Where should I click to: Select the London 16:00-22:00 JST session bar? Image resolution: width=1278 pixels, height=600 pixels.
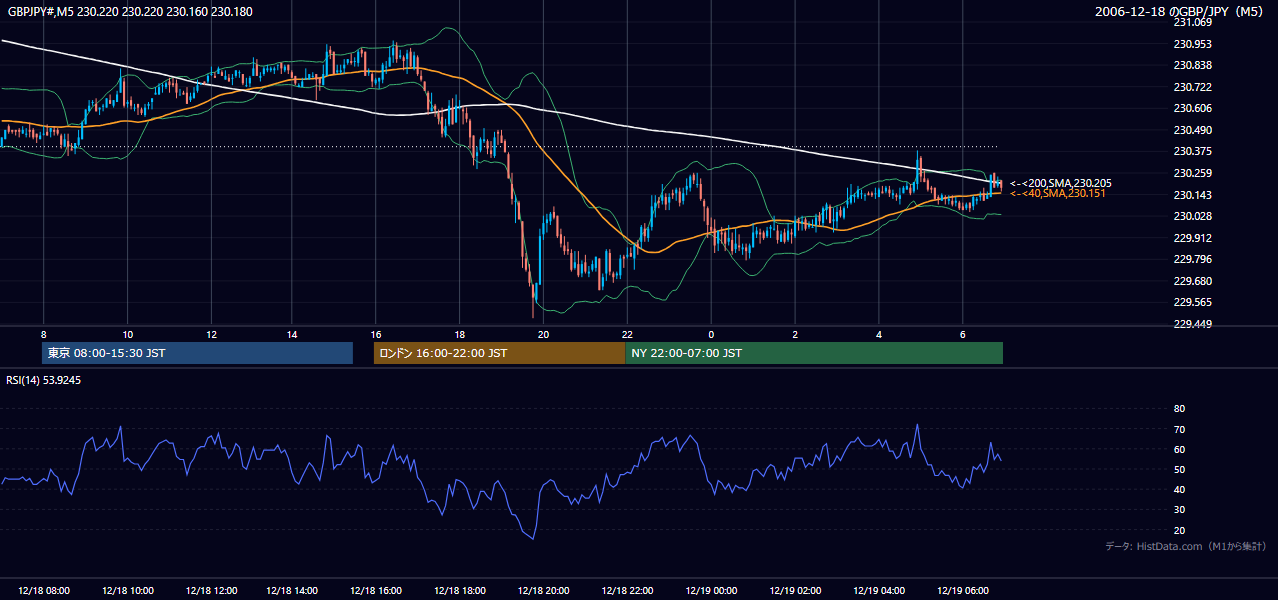pyautogui.click(x=499, y=353)
